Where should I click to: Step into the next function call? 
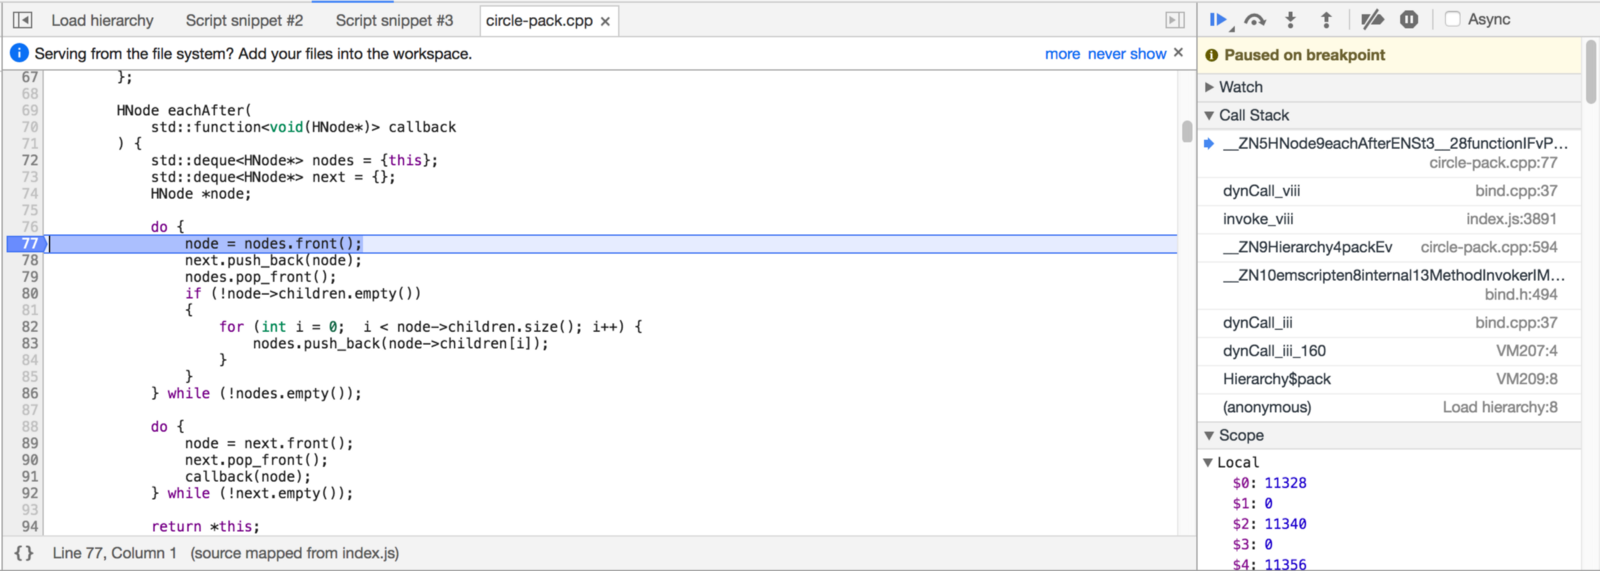(1291, 19)
